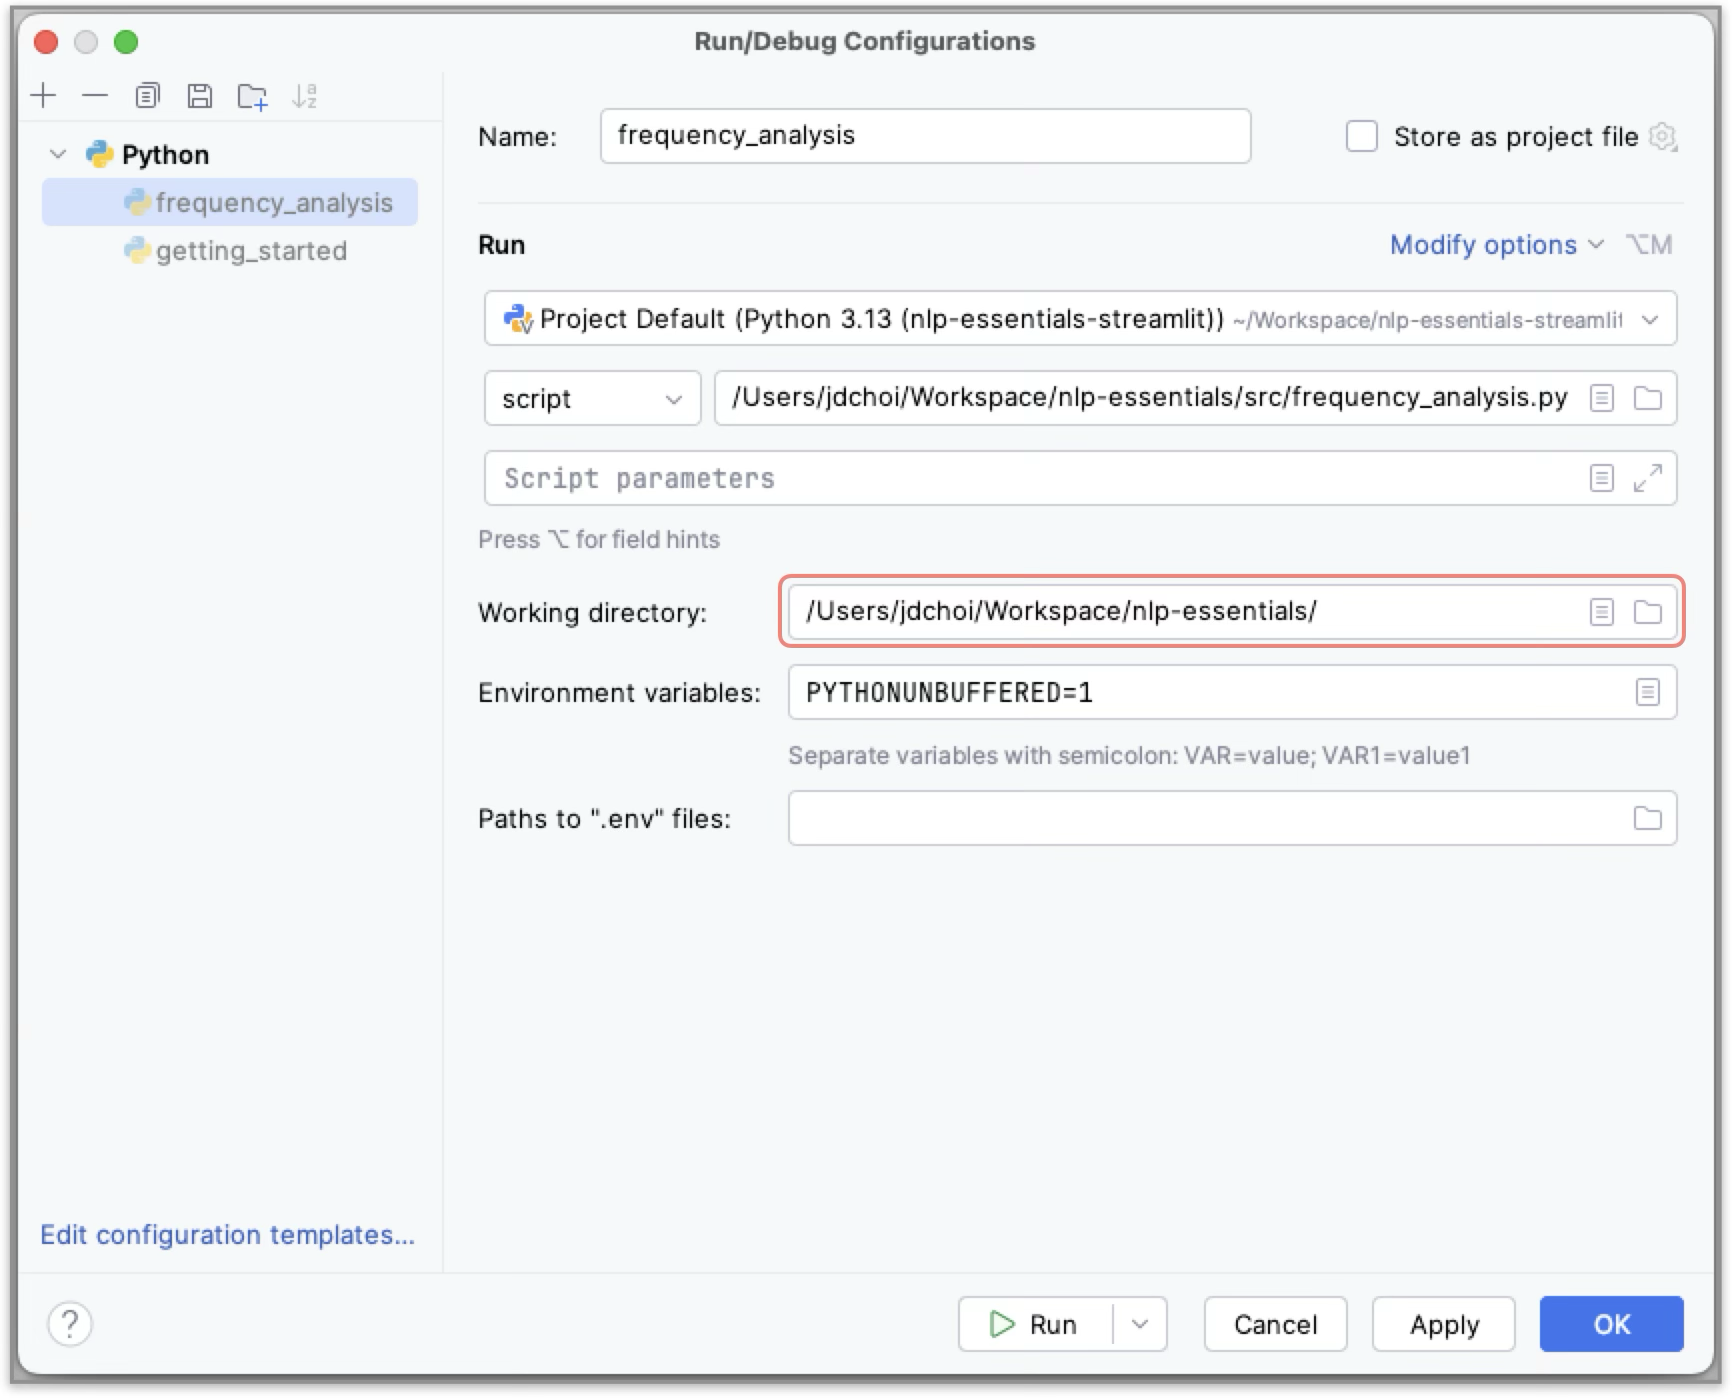Enable Store as project file

[1362, 137]
